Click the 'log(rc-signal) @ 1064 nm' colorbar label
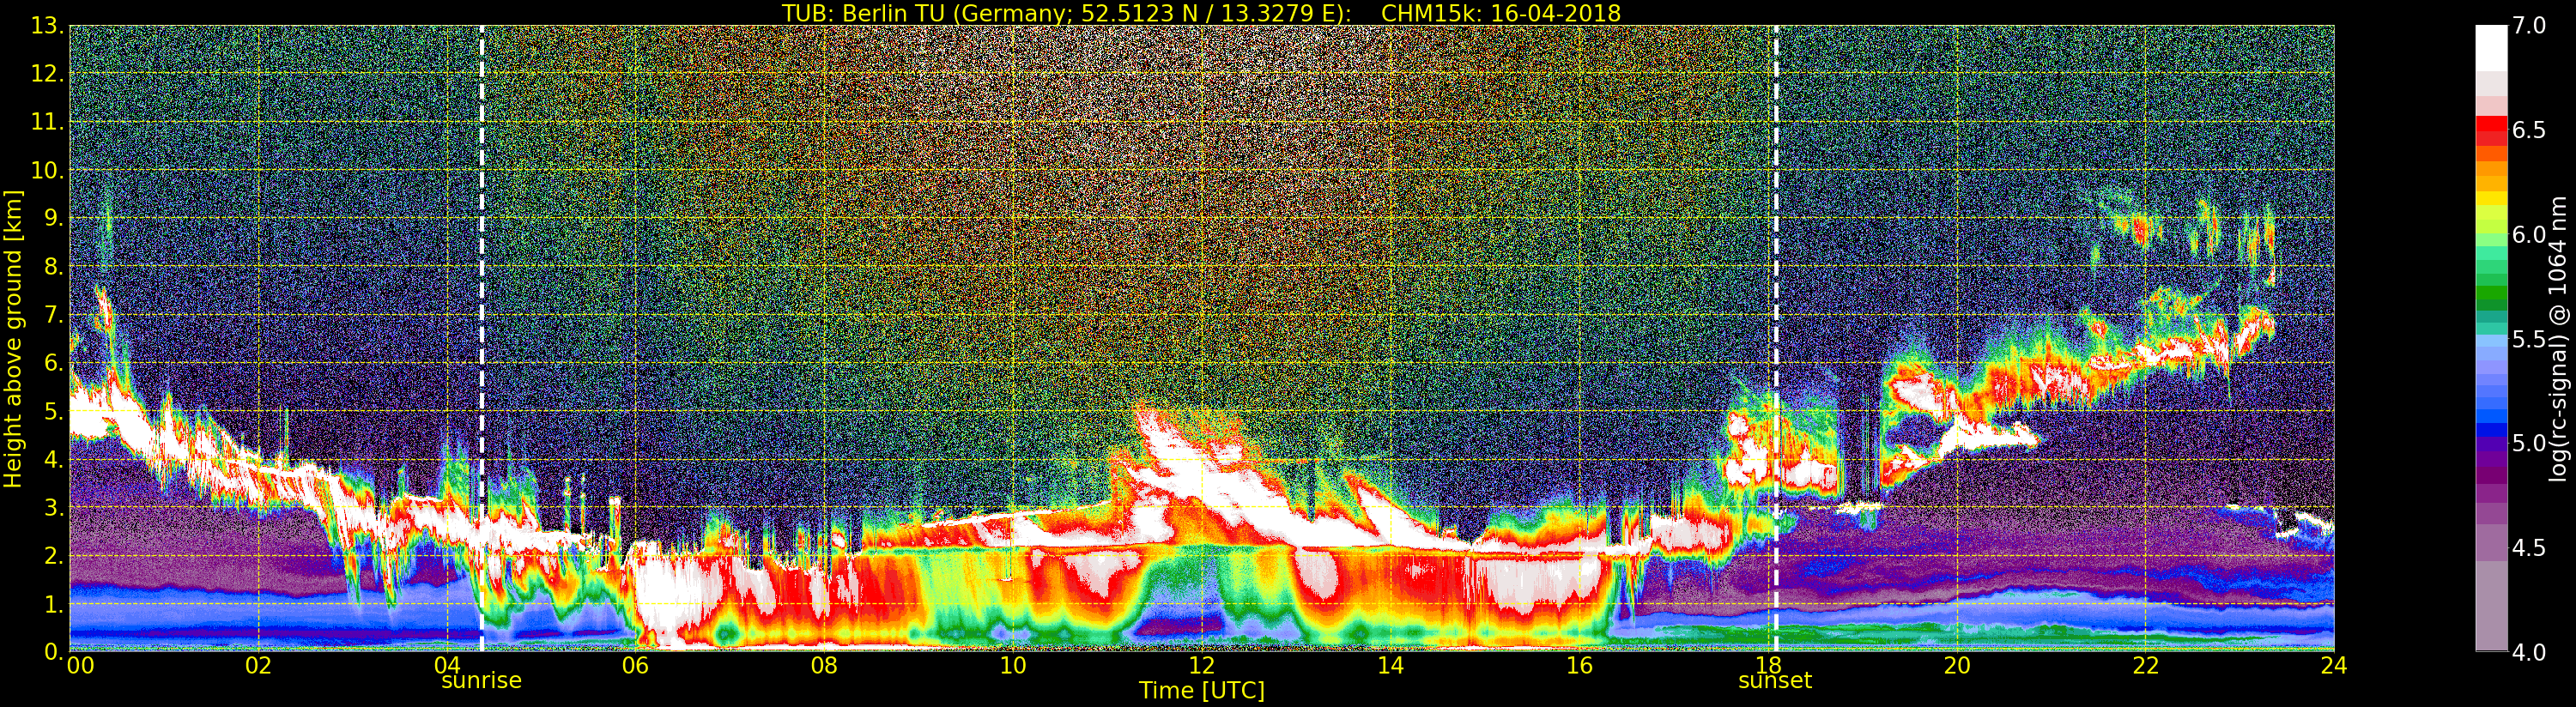Viewport: 2576px width, 707px height. [2558, 338]
